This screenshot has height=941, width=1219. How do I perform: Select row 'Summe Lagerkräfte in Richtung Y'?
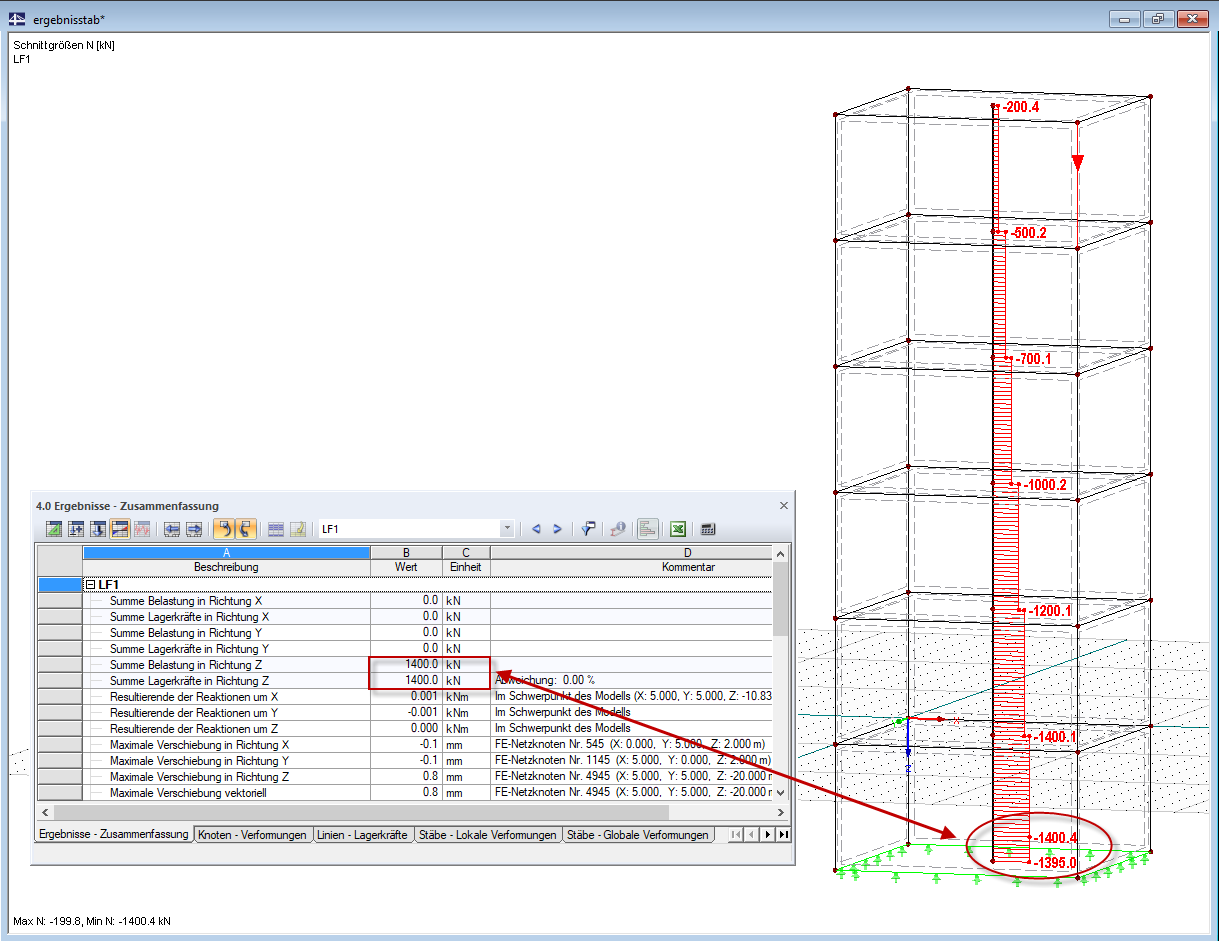(x=404, y=649)
